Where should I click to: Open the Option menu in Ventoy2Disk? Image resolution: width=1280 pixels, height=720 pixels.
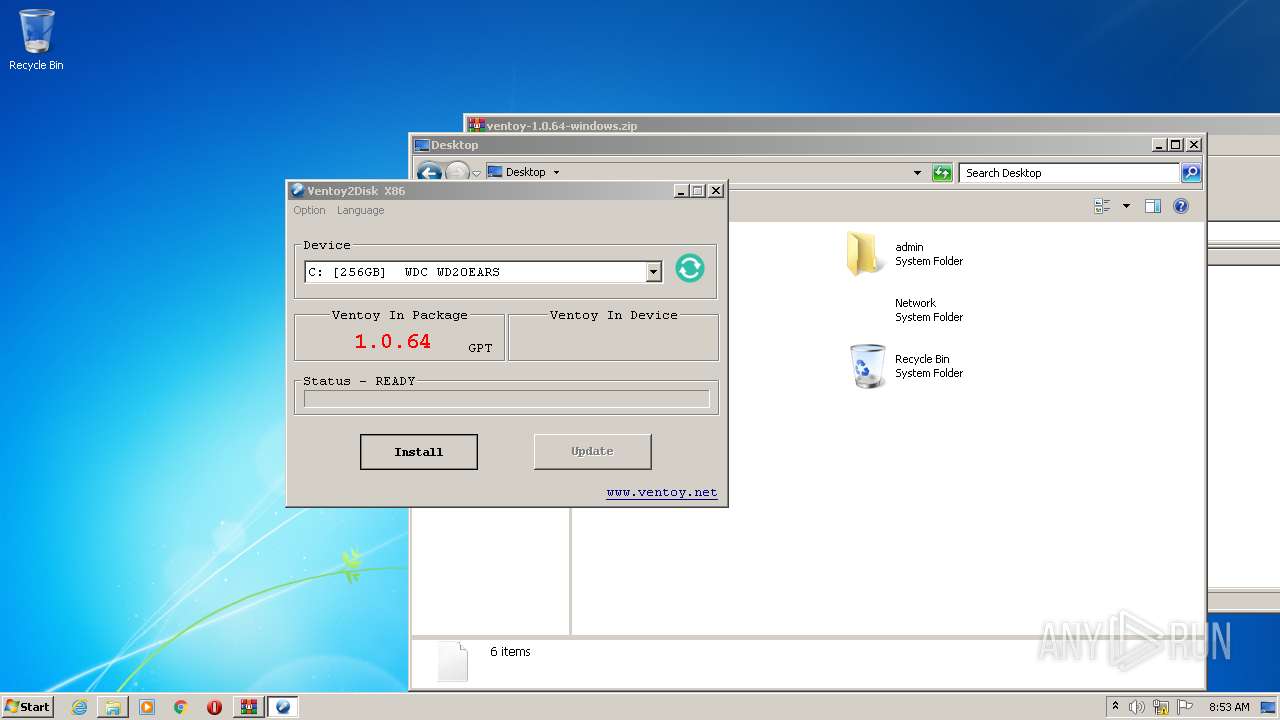click(x=309, y=210)
